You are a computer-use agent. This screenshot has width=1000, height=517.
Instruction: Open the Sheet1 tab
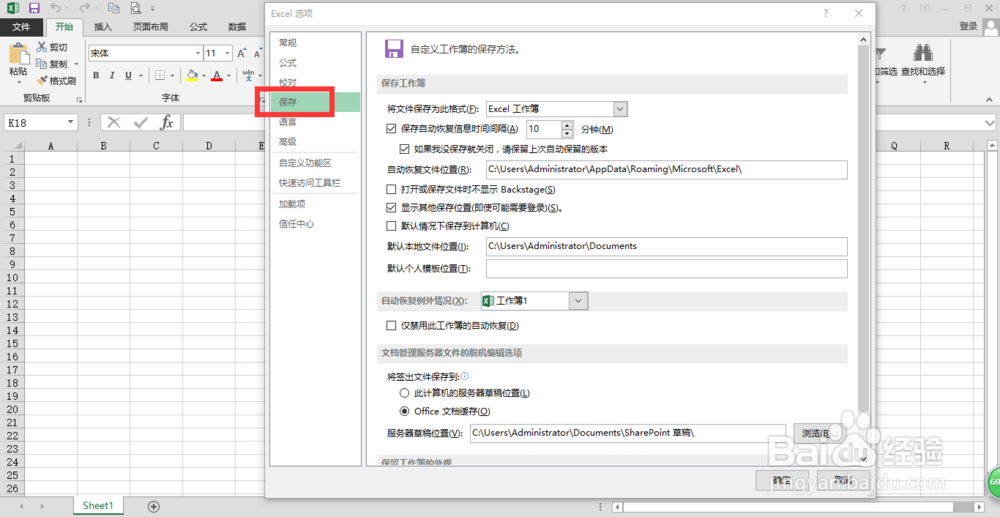coord(98,506)
